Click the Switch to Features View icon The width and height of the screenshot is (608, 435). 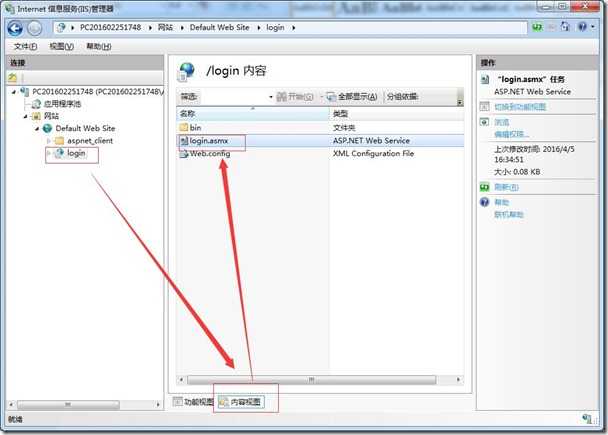[485, 107]
